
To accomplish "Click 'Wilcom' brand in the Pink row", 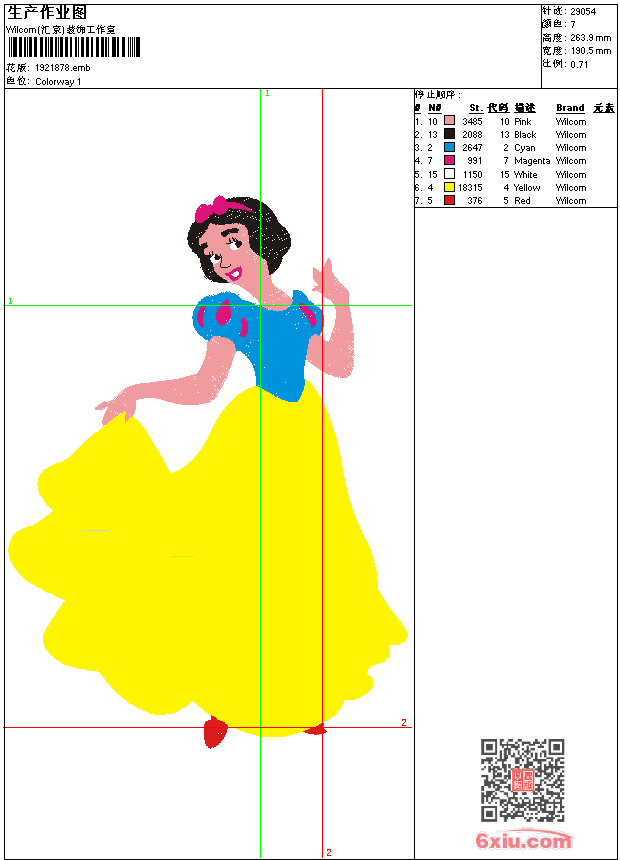I will [571, 122].
